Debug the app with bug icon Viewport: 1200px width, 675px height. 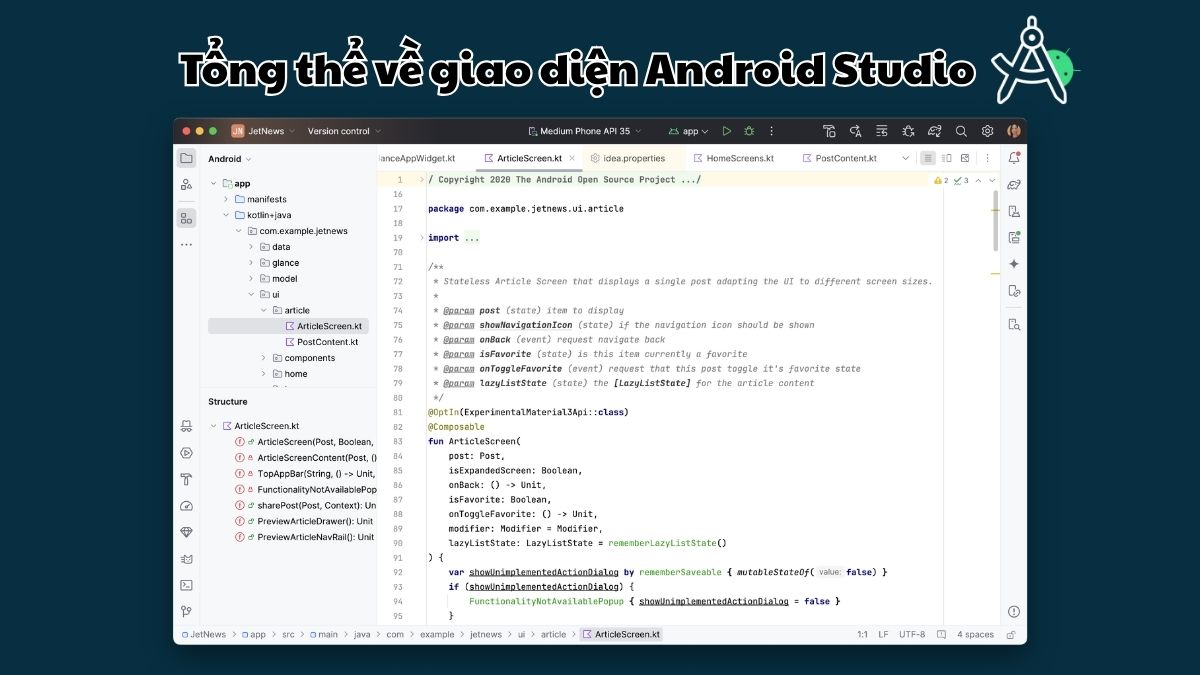[x=749, y=131]
